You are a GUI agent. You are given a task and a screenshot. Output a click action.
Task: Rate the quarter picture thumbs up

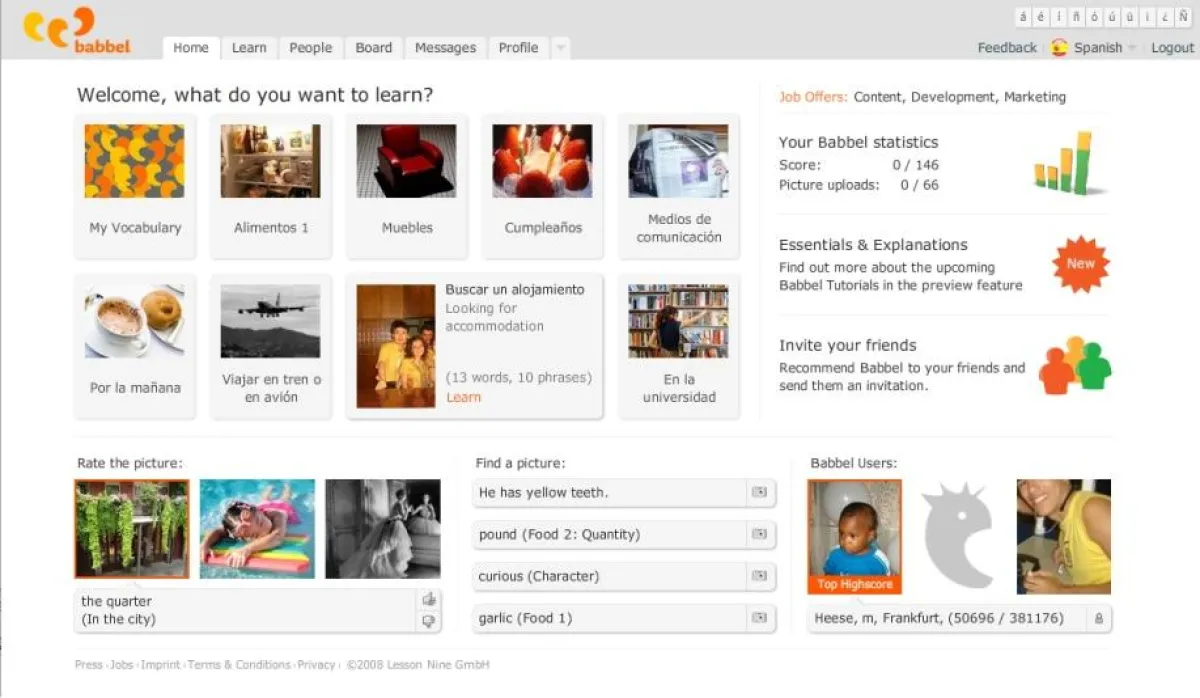pos(428,599)
